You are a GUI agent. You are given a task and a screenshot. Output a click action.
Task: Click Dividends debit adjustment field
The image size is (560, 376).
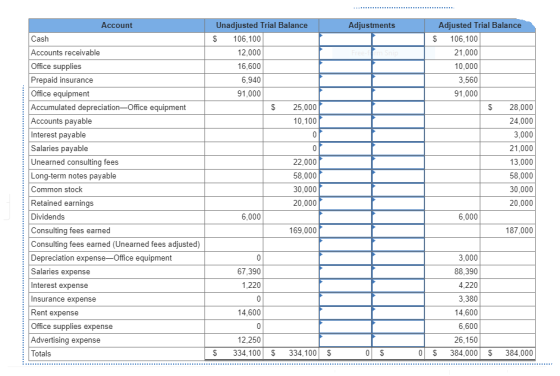[x=345, y=217]
